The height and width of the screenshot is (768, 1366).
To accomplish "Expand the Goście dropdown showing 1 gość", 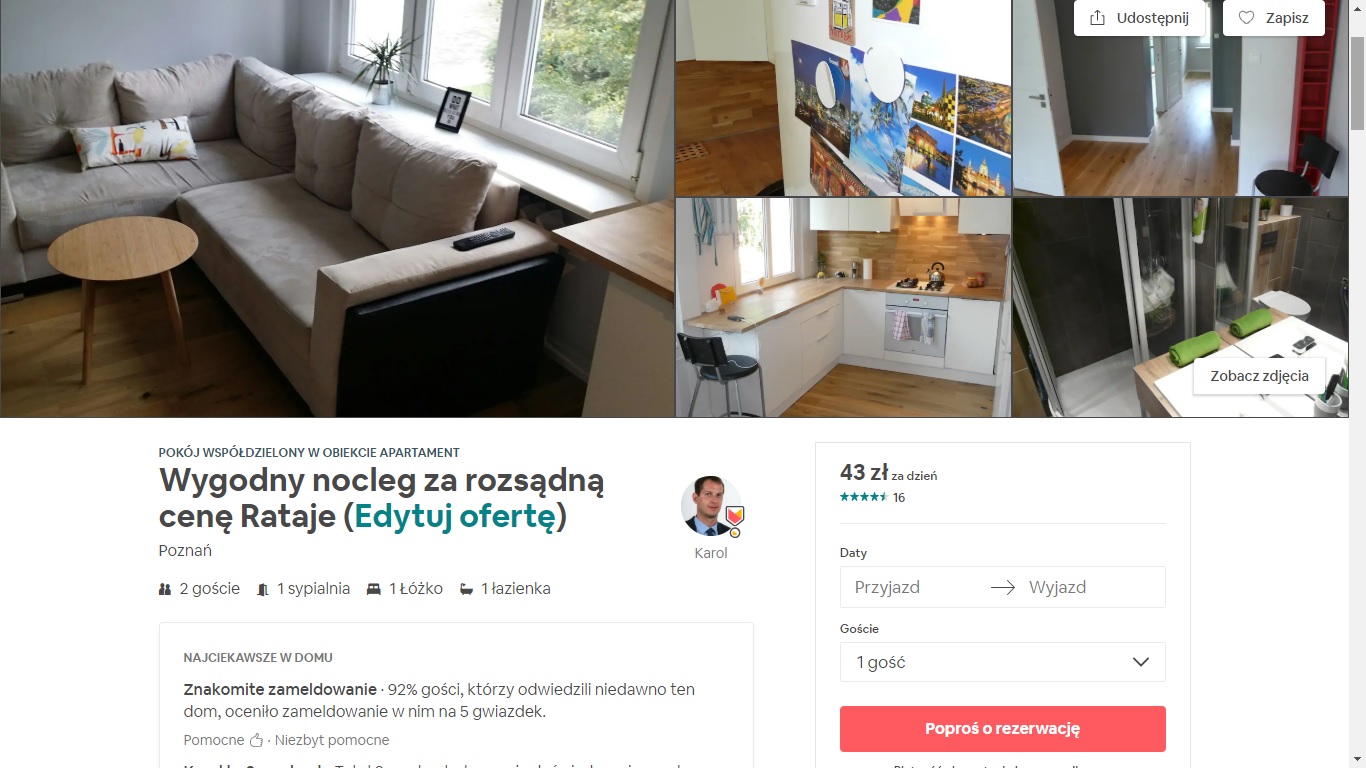I will [1003, 662].
